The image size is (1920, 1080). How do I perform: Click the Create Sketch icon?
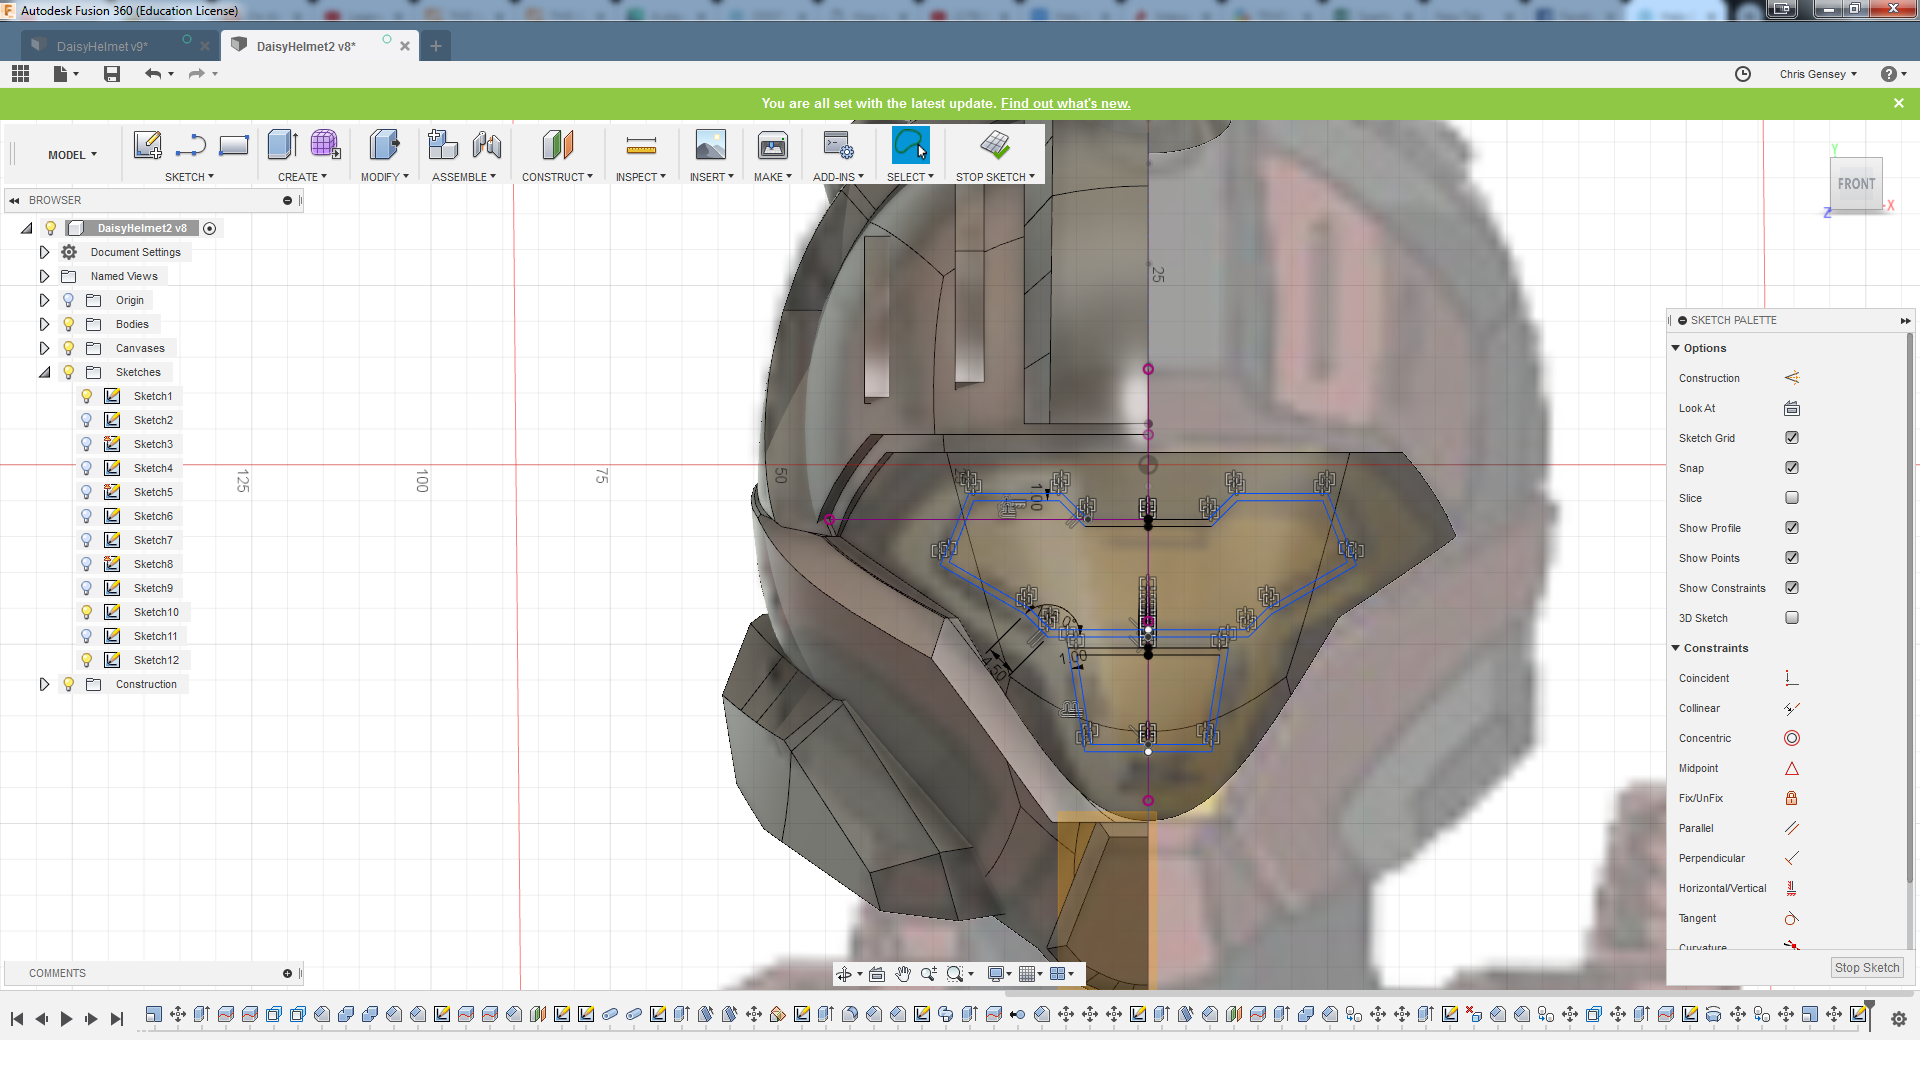pos(147,146)
